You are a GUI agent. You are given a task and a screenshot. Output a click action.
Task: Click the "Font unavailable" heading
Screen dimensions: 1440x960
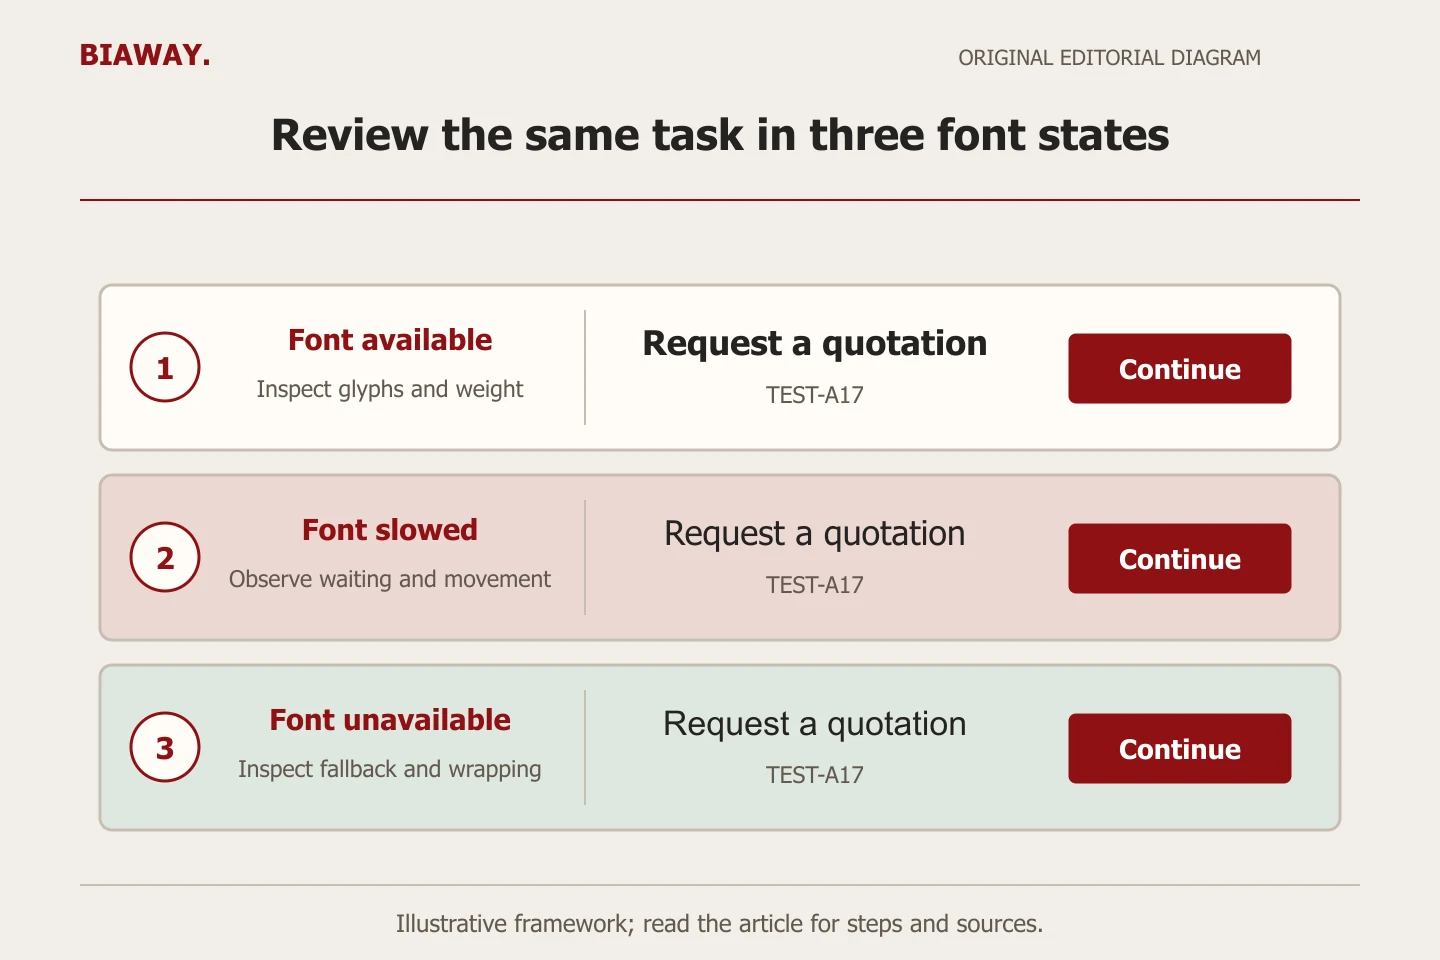(x=390, y=720)
